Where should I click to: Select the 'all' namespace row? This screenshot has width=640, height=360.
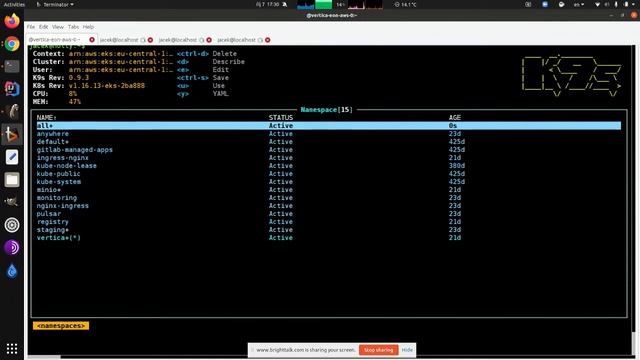(x=329, y=126)
